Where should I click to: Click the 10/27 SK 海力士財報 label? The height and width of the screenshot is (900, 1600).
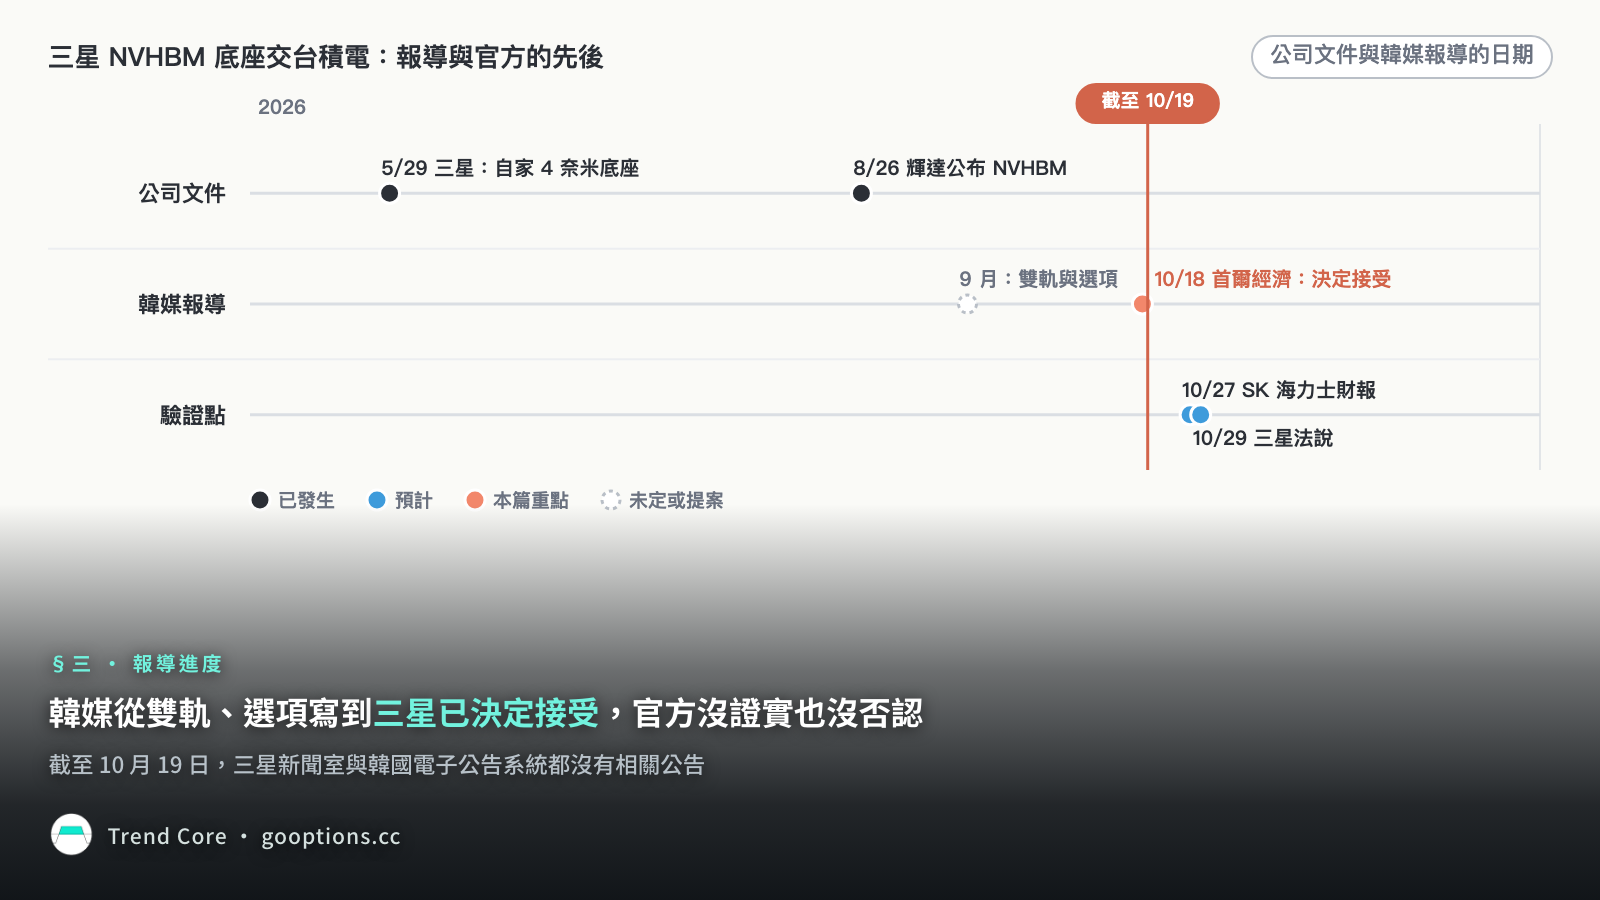(1278, 390)
